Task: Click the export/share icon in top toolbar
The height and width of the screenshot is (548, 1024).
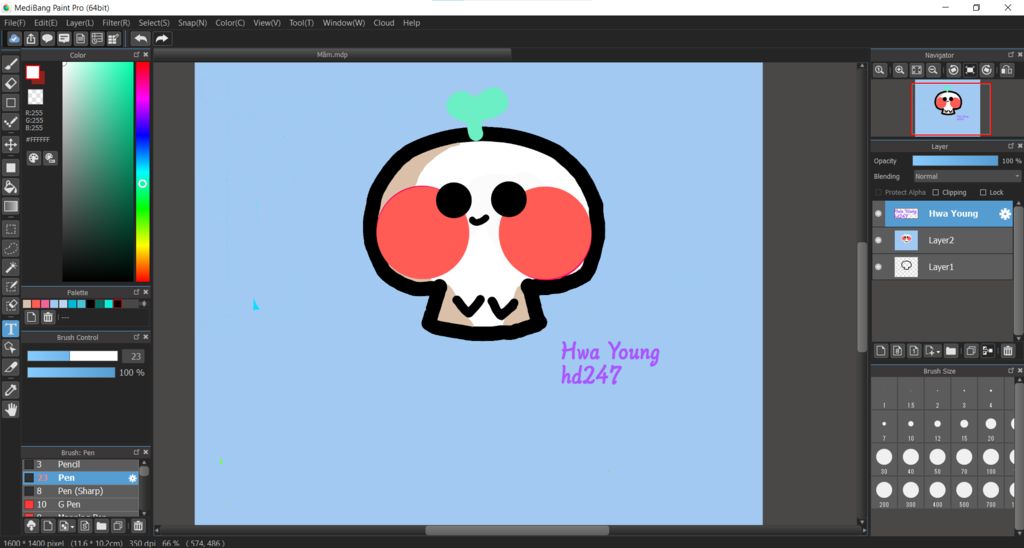Action: point(31,39)
